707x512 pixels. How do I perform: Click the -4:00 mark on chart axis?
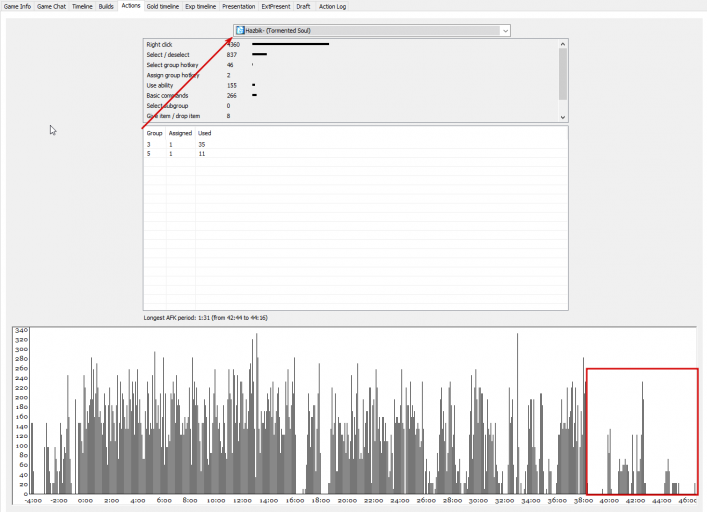tap(33, 500)
